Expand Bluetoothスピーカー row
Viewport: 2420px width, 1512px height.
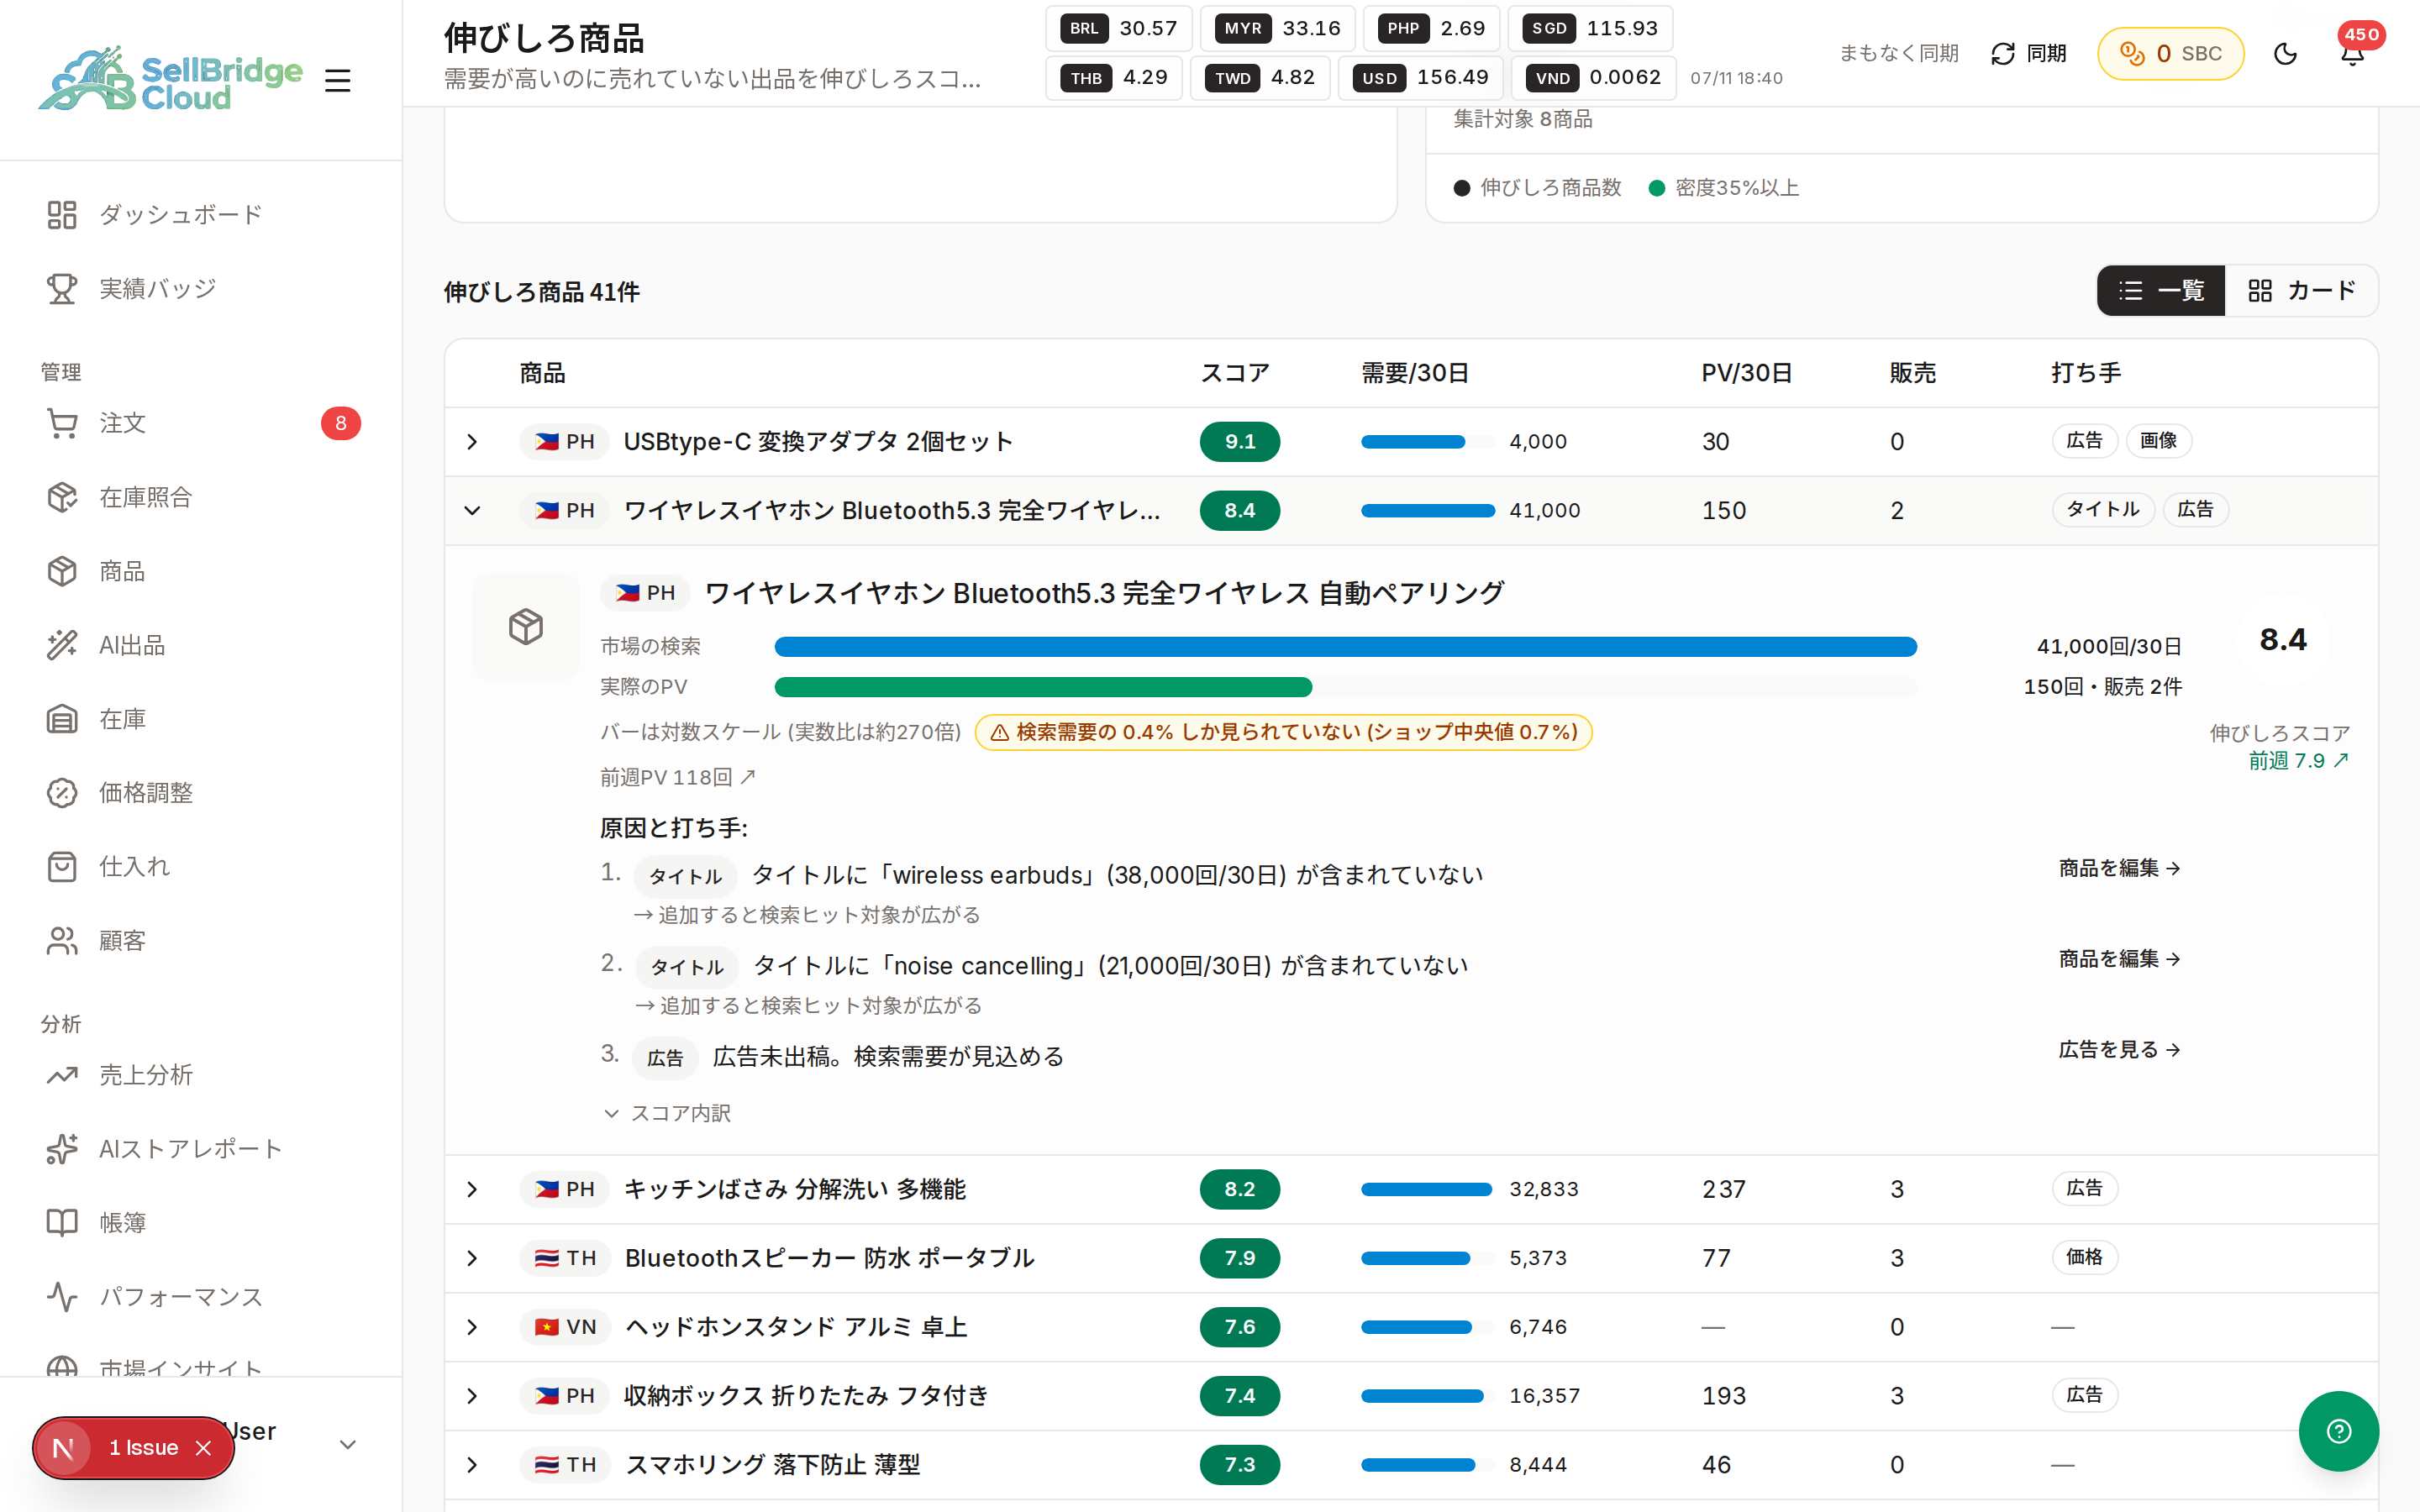click(472, 1259)
